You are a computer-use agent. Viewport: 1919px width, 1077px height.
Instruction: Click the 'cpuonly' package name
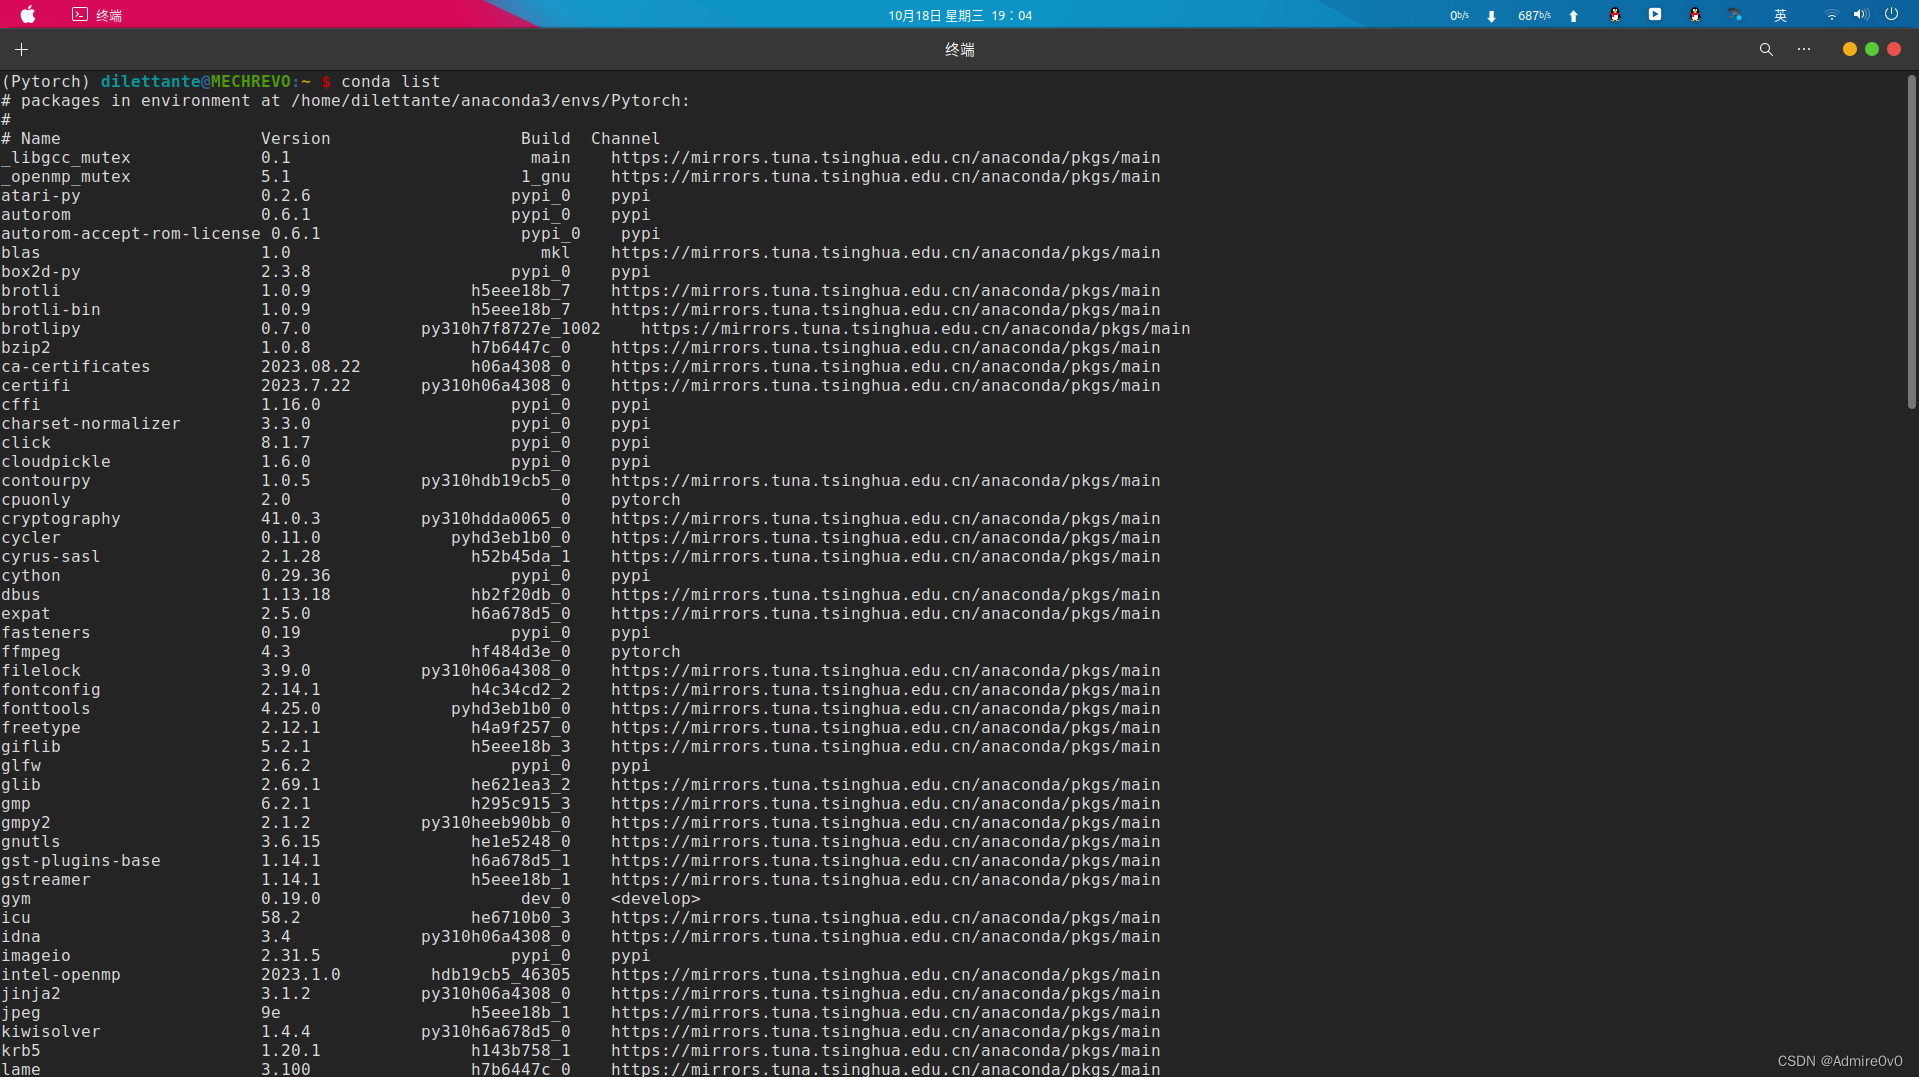click(35, 500)
